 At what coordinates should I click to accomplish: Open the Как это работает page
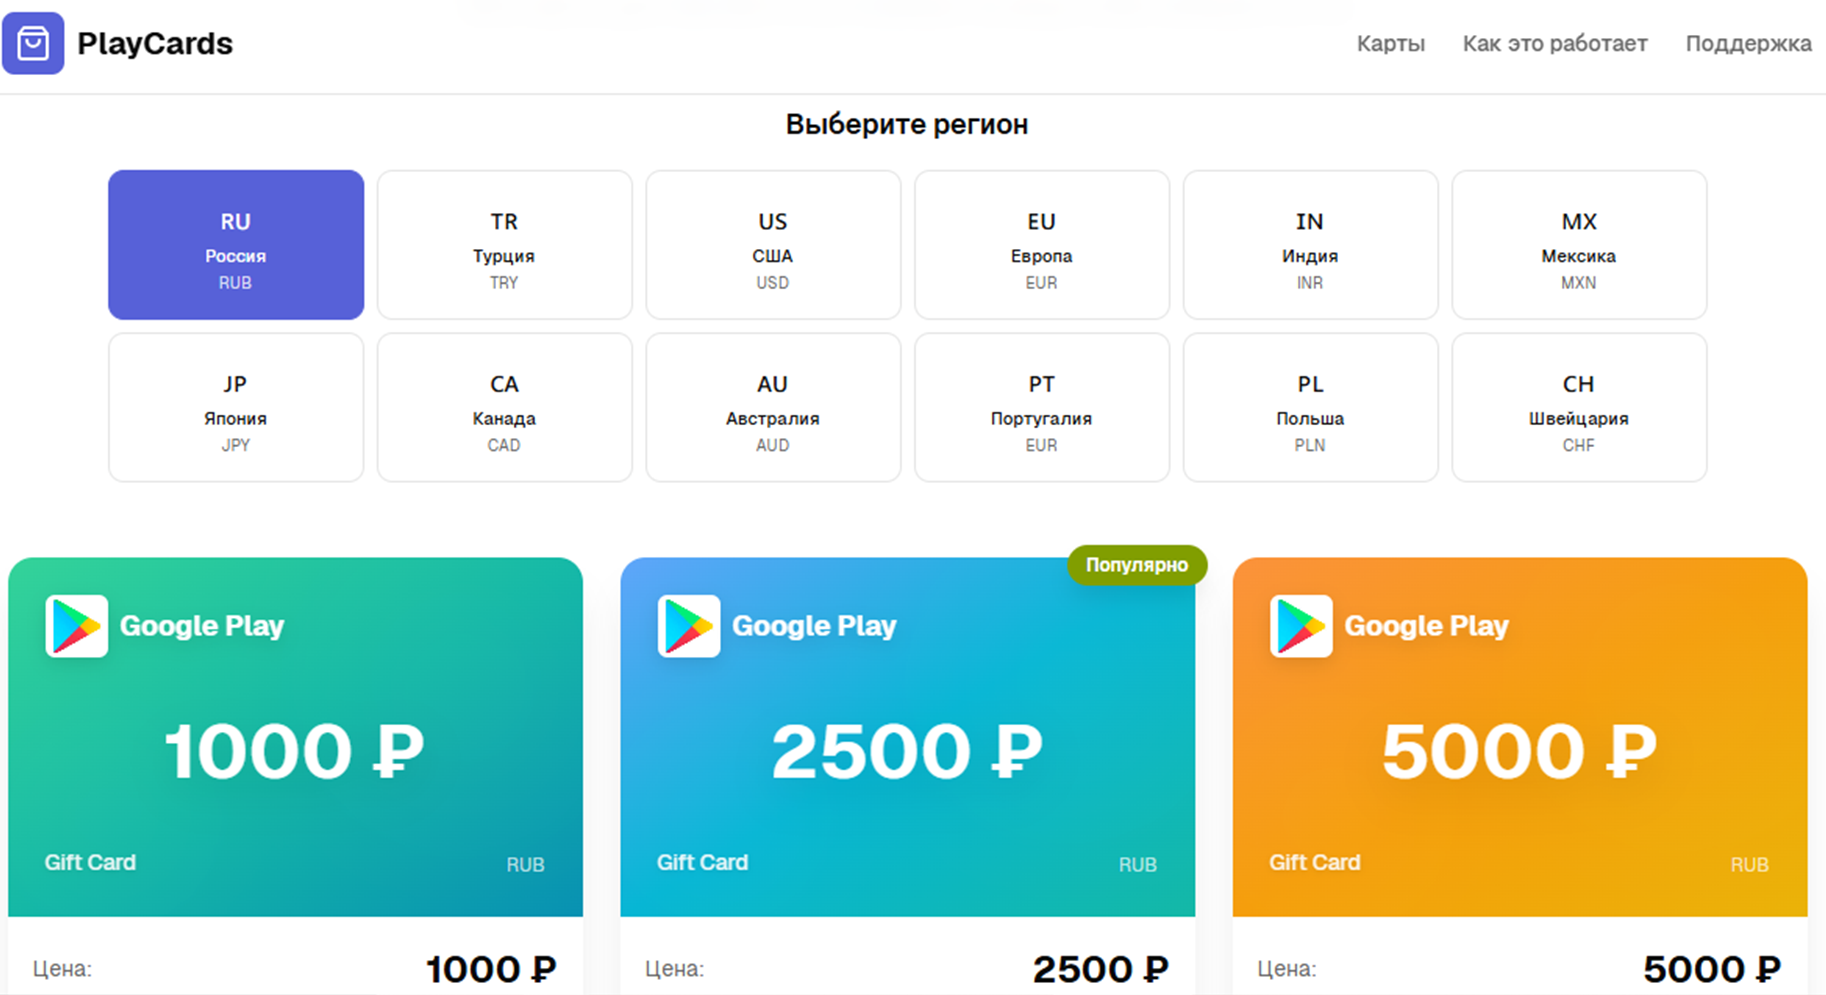point(1554,44)
